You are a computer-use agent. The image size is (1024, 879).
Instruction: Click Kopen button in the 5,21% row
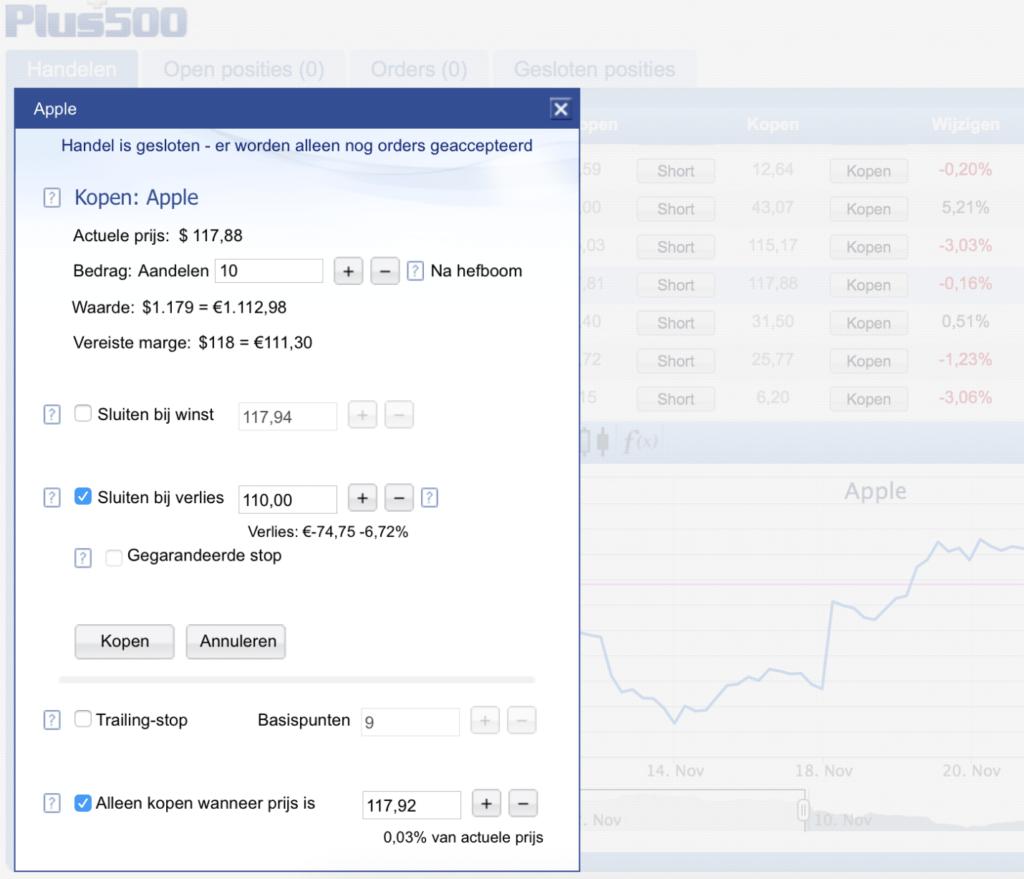[x=868, y=209]
